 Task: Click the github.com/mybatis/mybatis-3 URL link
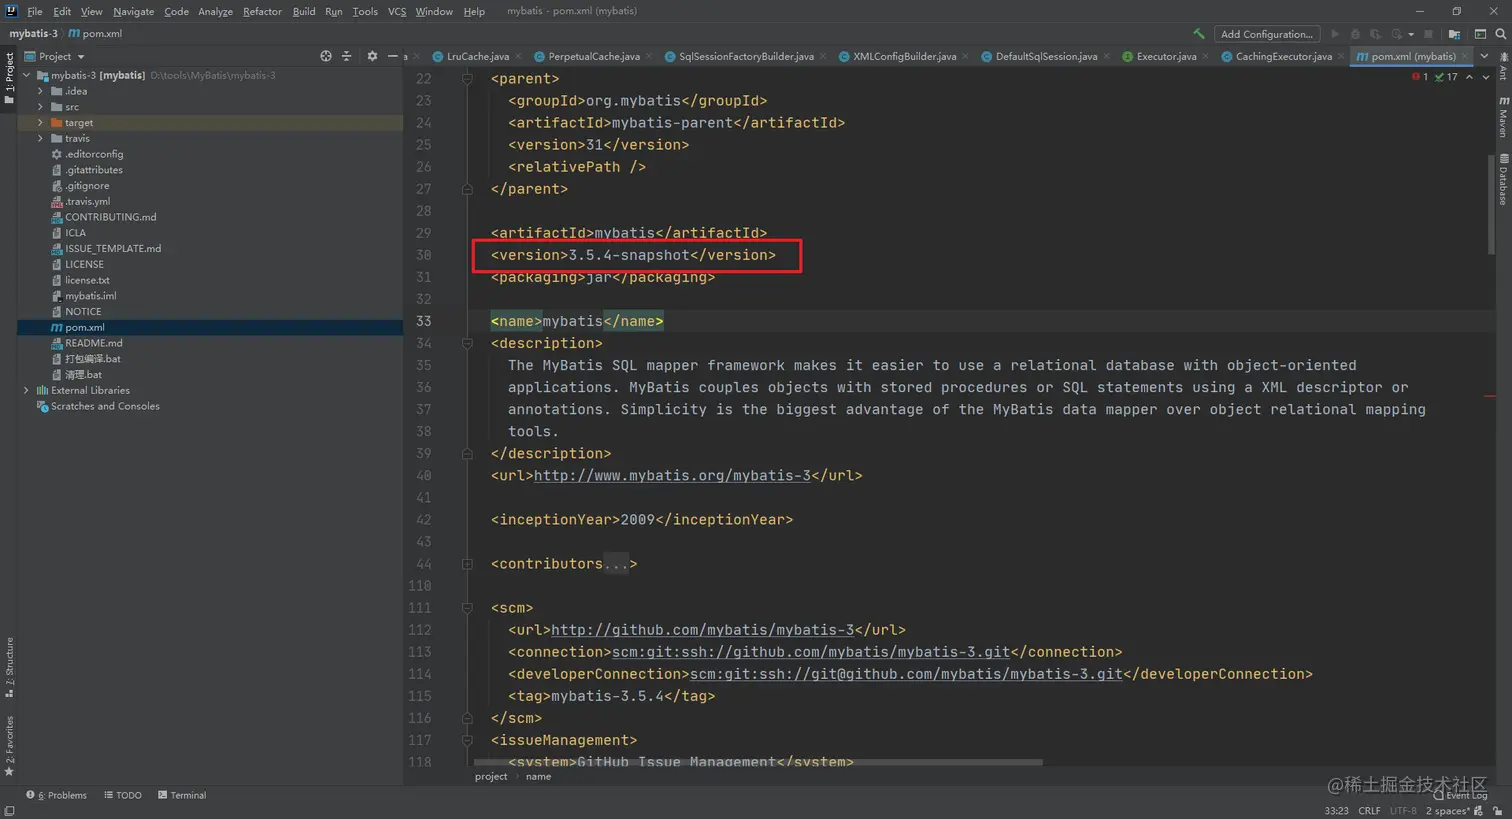click(x=702, y=630)
